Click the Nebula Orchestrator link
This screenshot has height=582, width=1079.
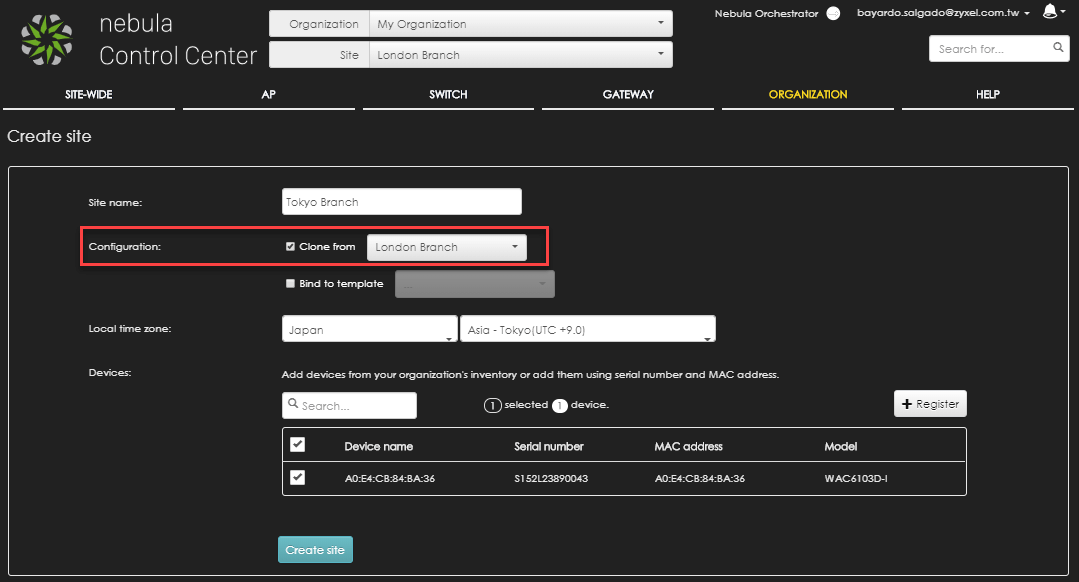(x=767, y=14)
